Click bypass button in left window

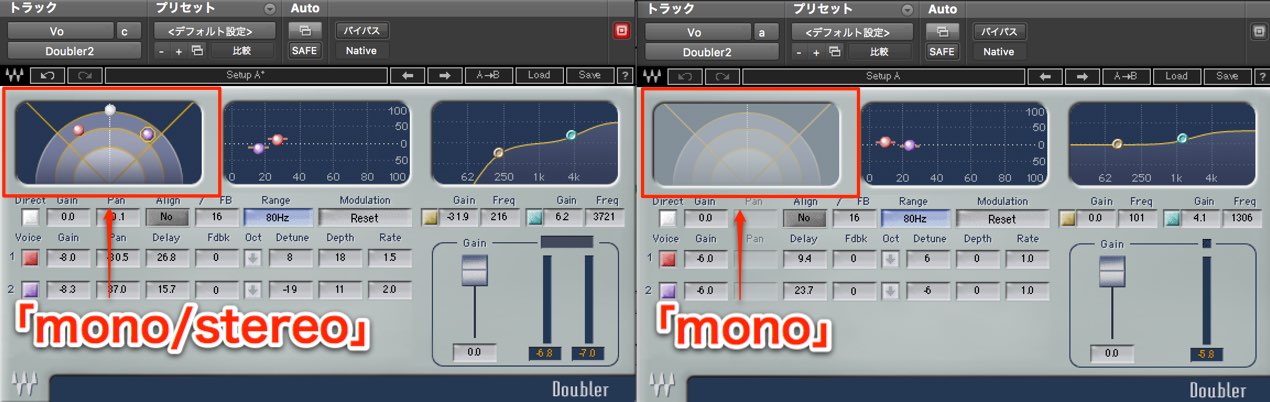pos(360,31)
